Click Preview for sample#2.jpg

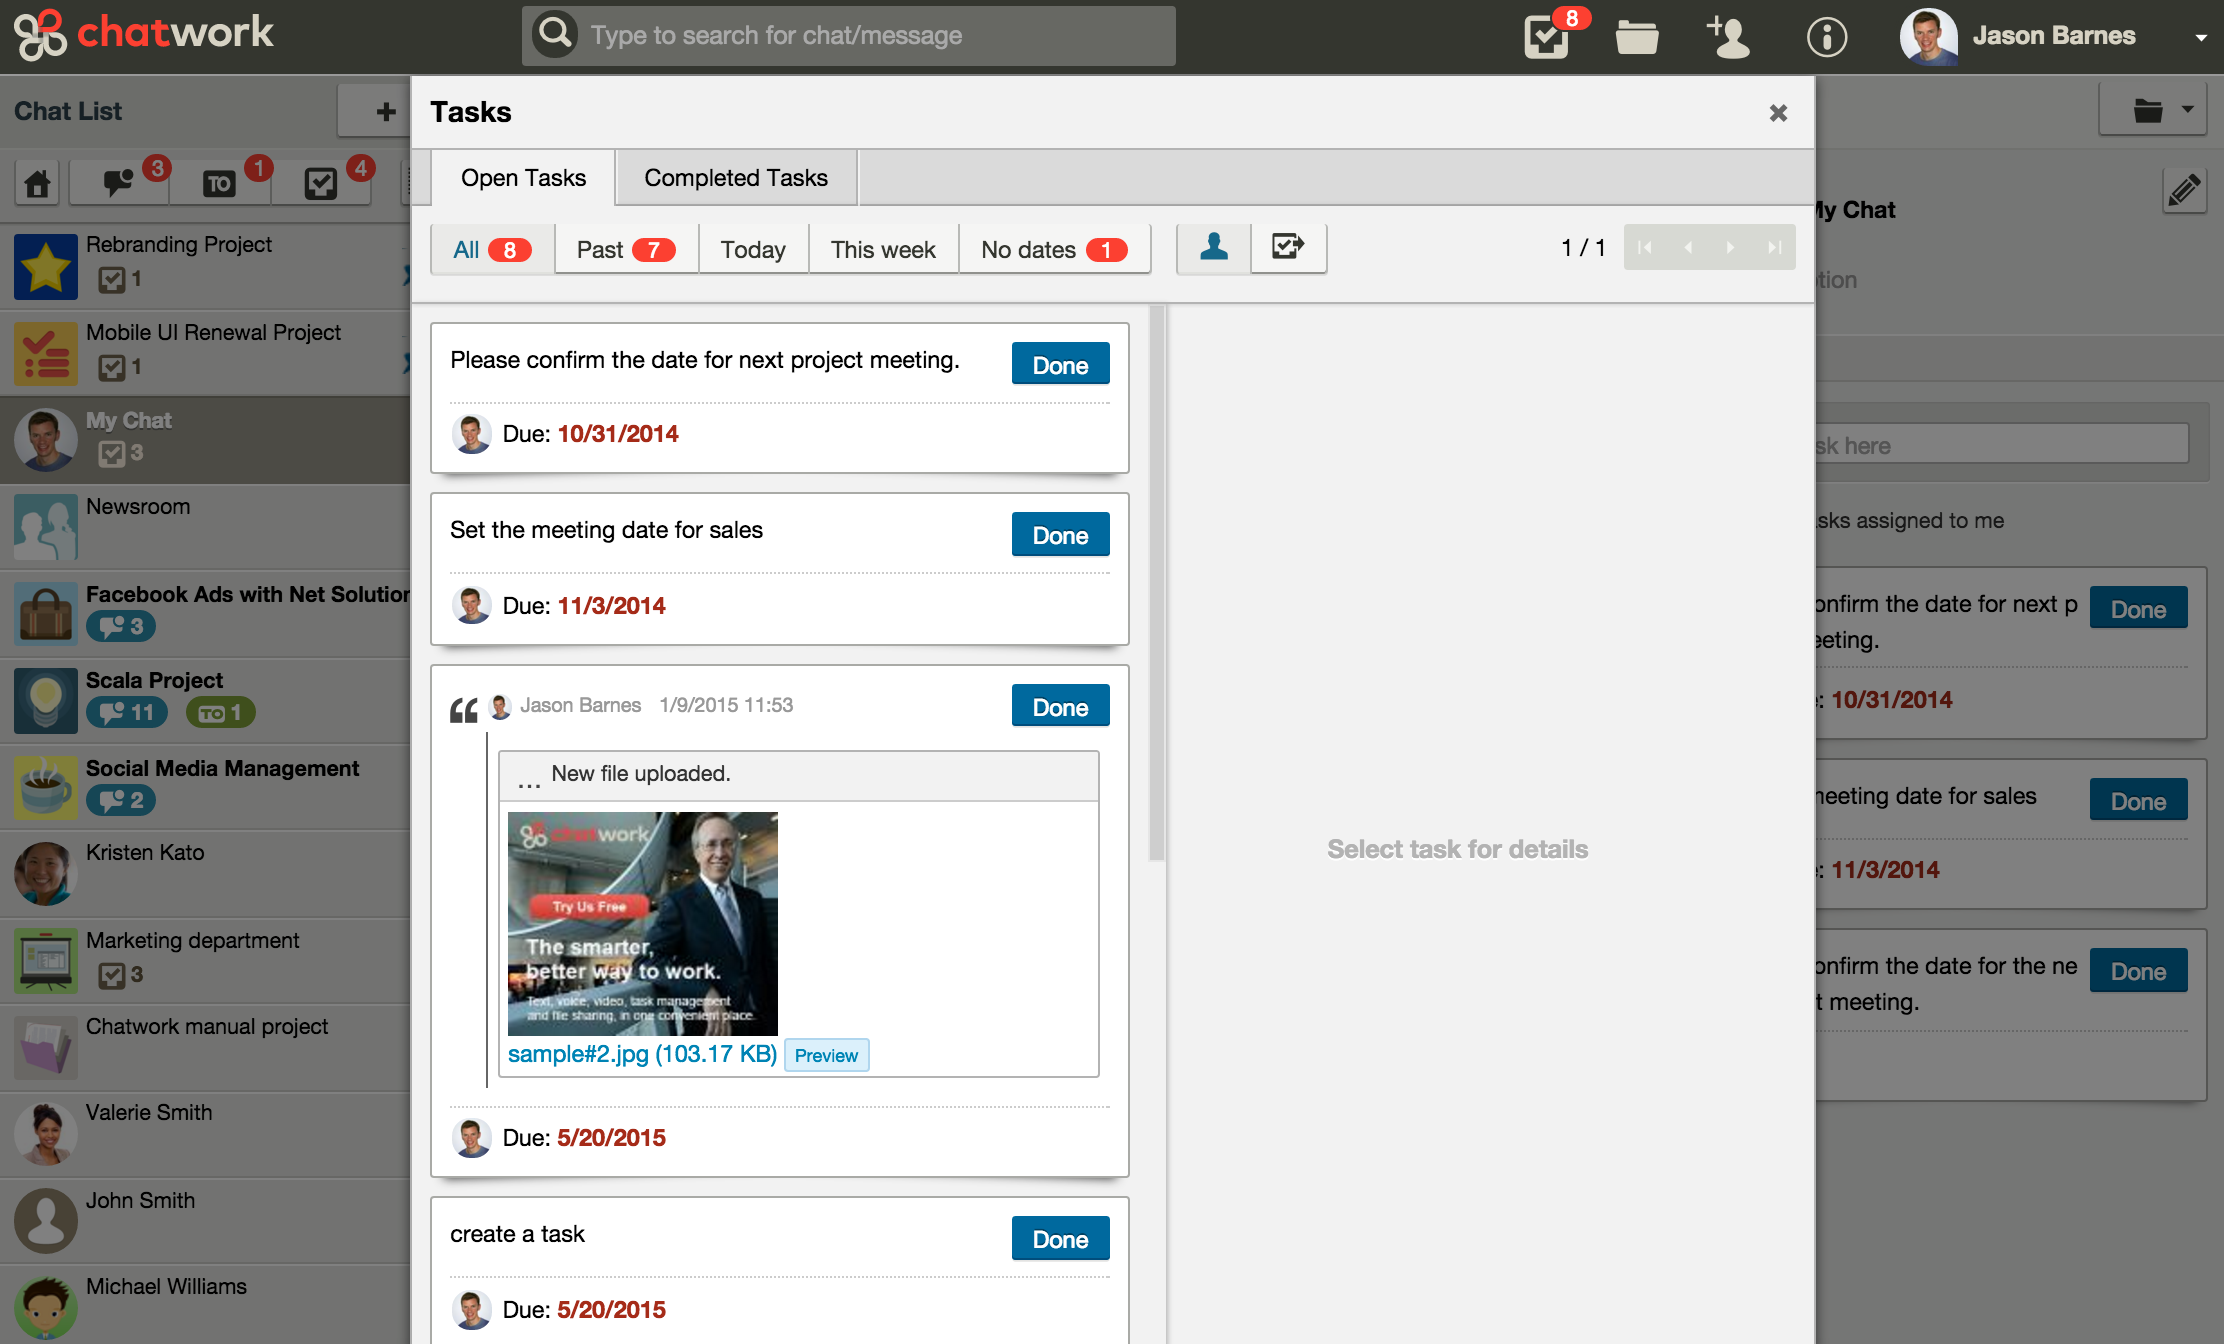[x=826, y=1055]
